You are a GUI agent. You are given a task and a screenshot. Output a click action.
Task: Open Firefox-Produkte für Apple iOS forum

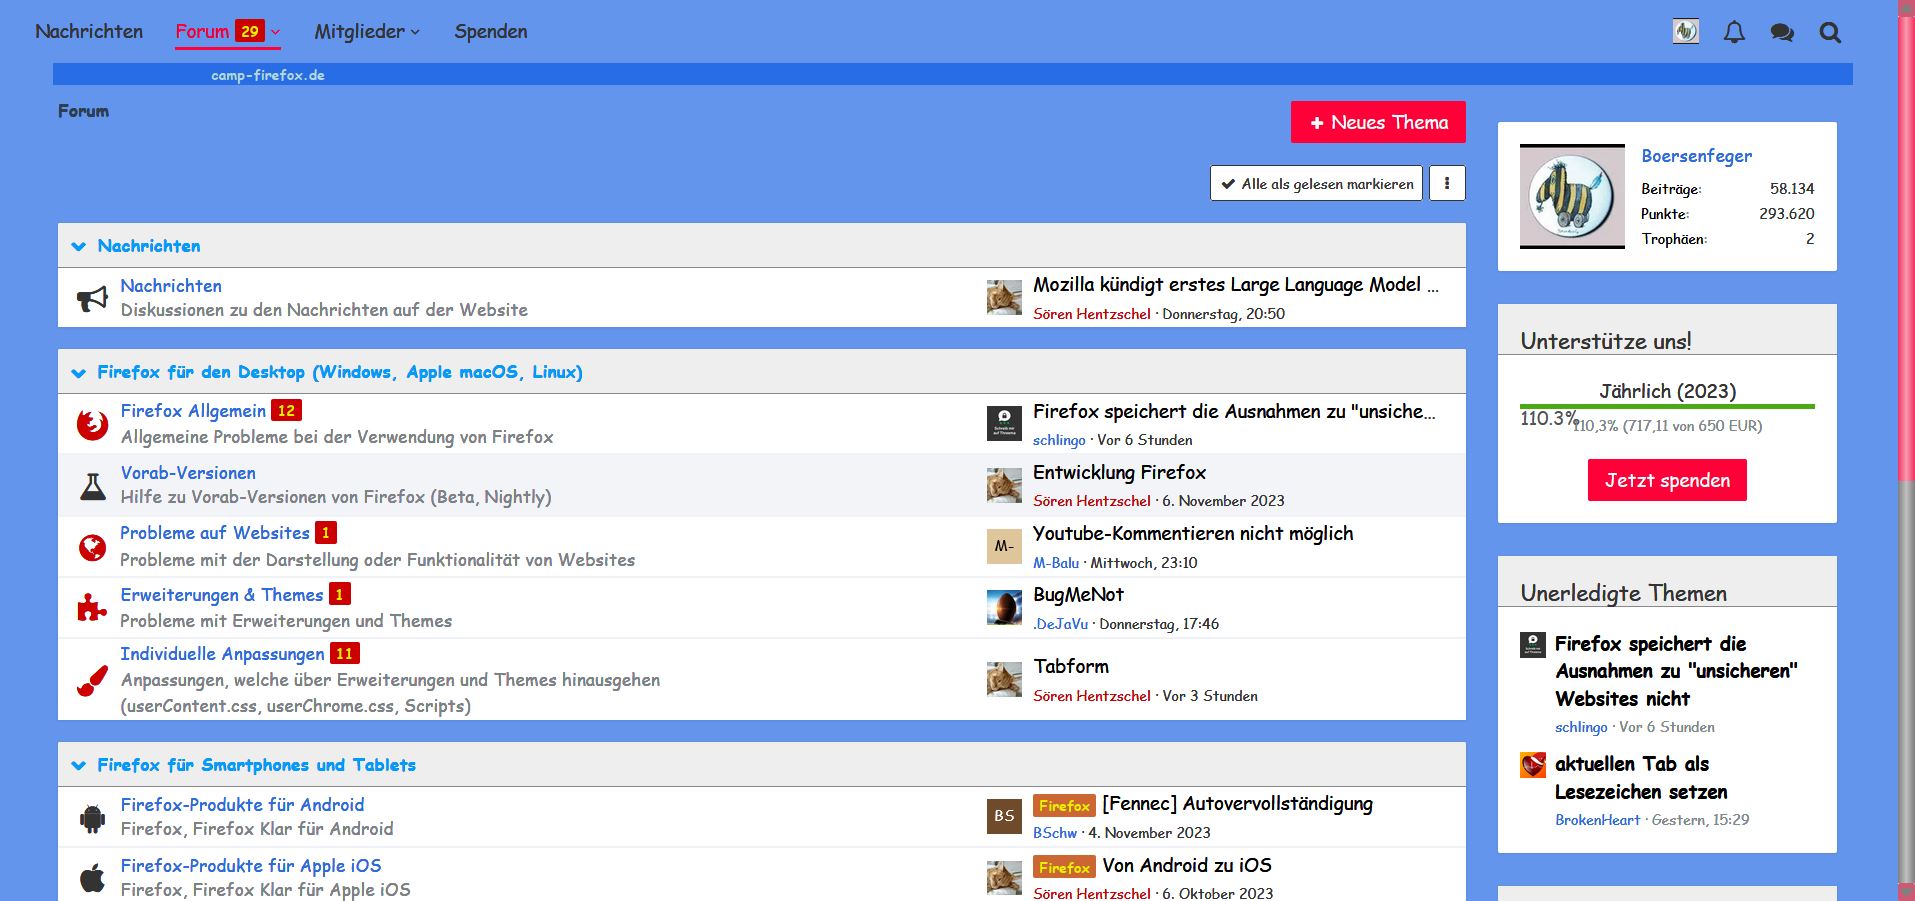[x=251, y=866]
